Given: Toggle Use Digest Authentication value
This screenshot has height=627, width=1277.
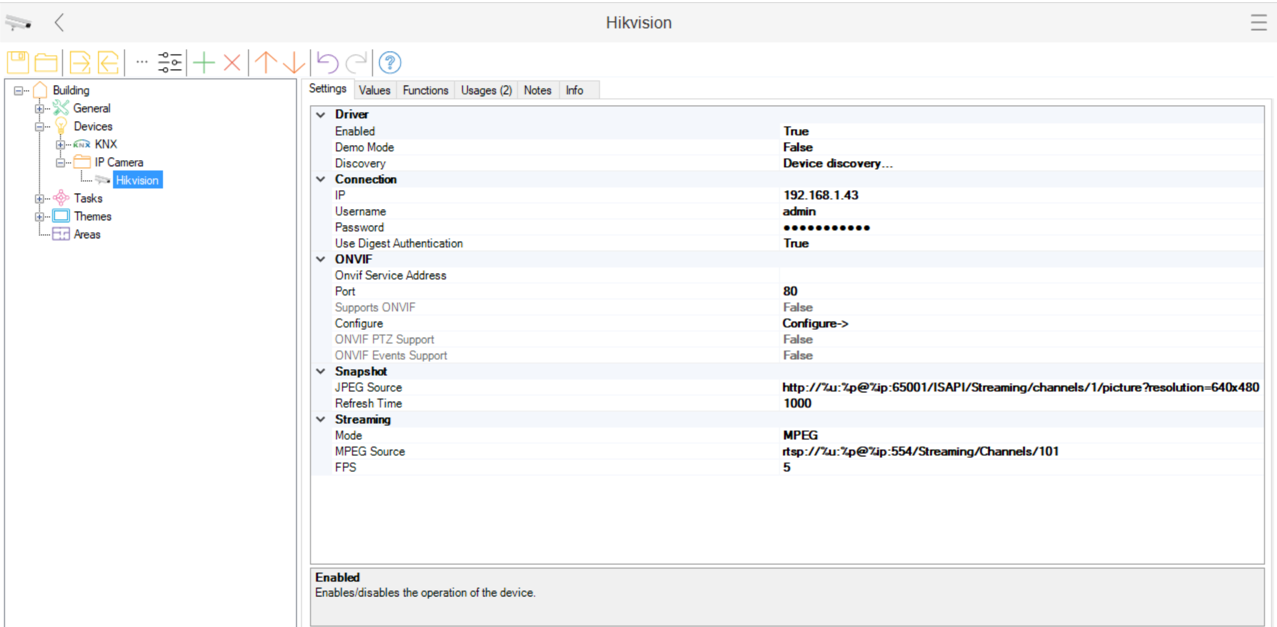Looking at the screenshot, I should pos(796,243).
